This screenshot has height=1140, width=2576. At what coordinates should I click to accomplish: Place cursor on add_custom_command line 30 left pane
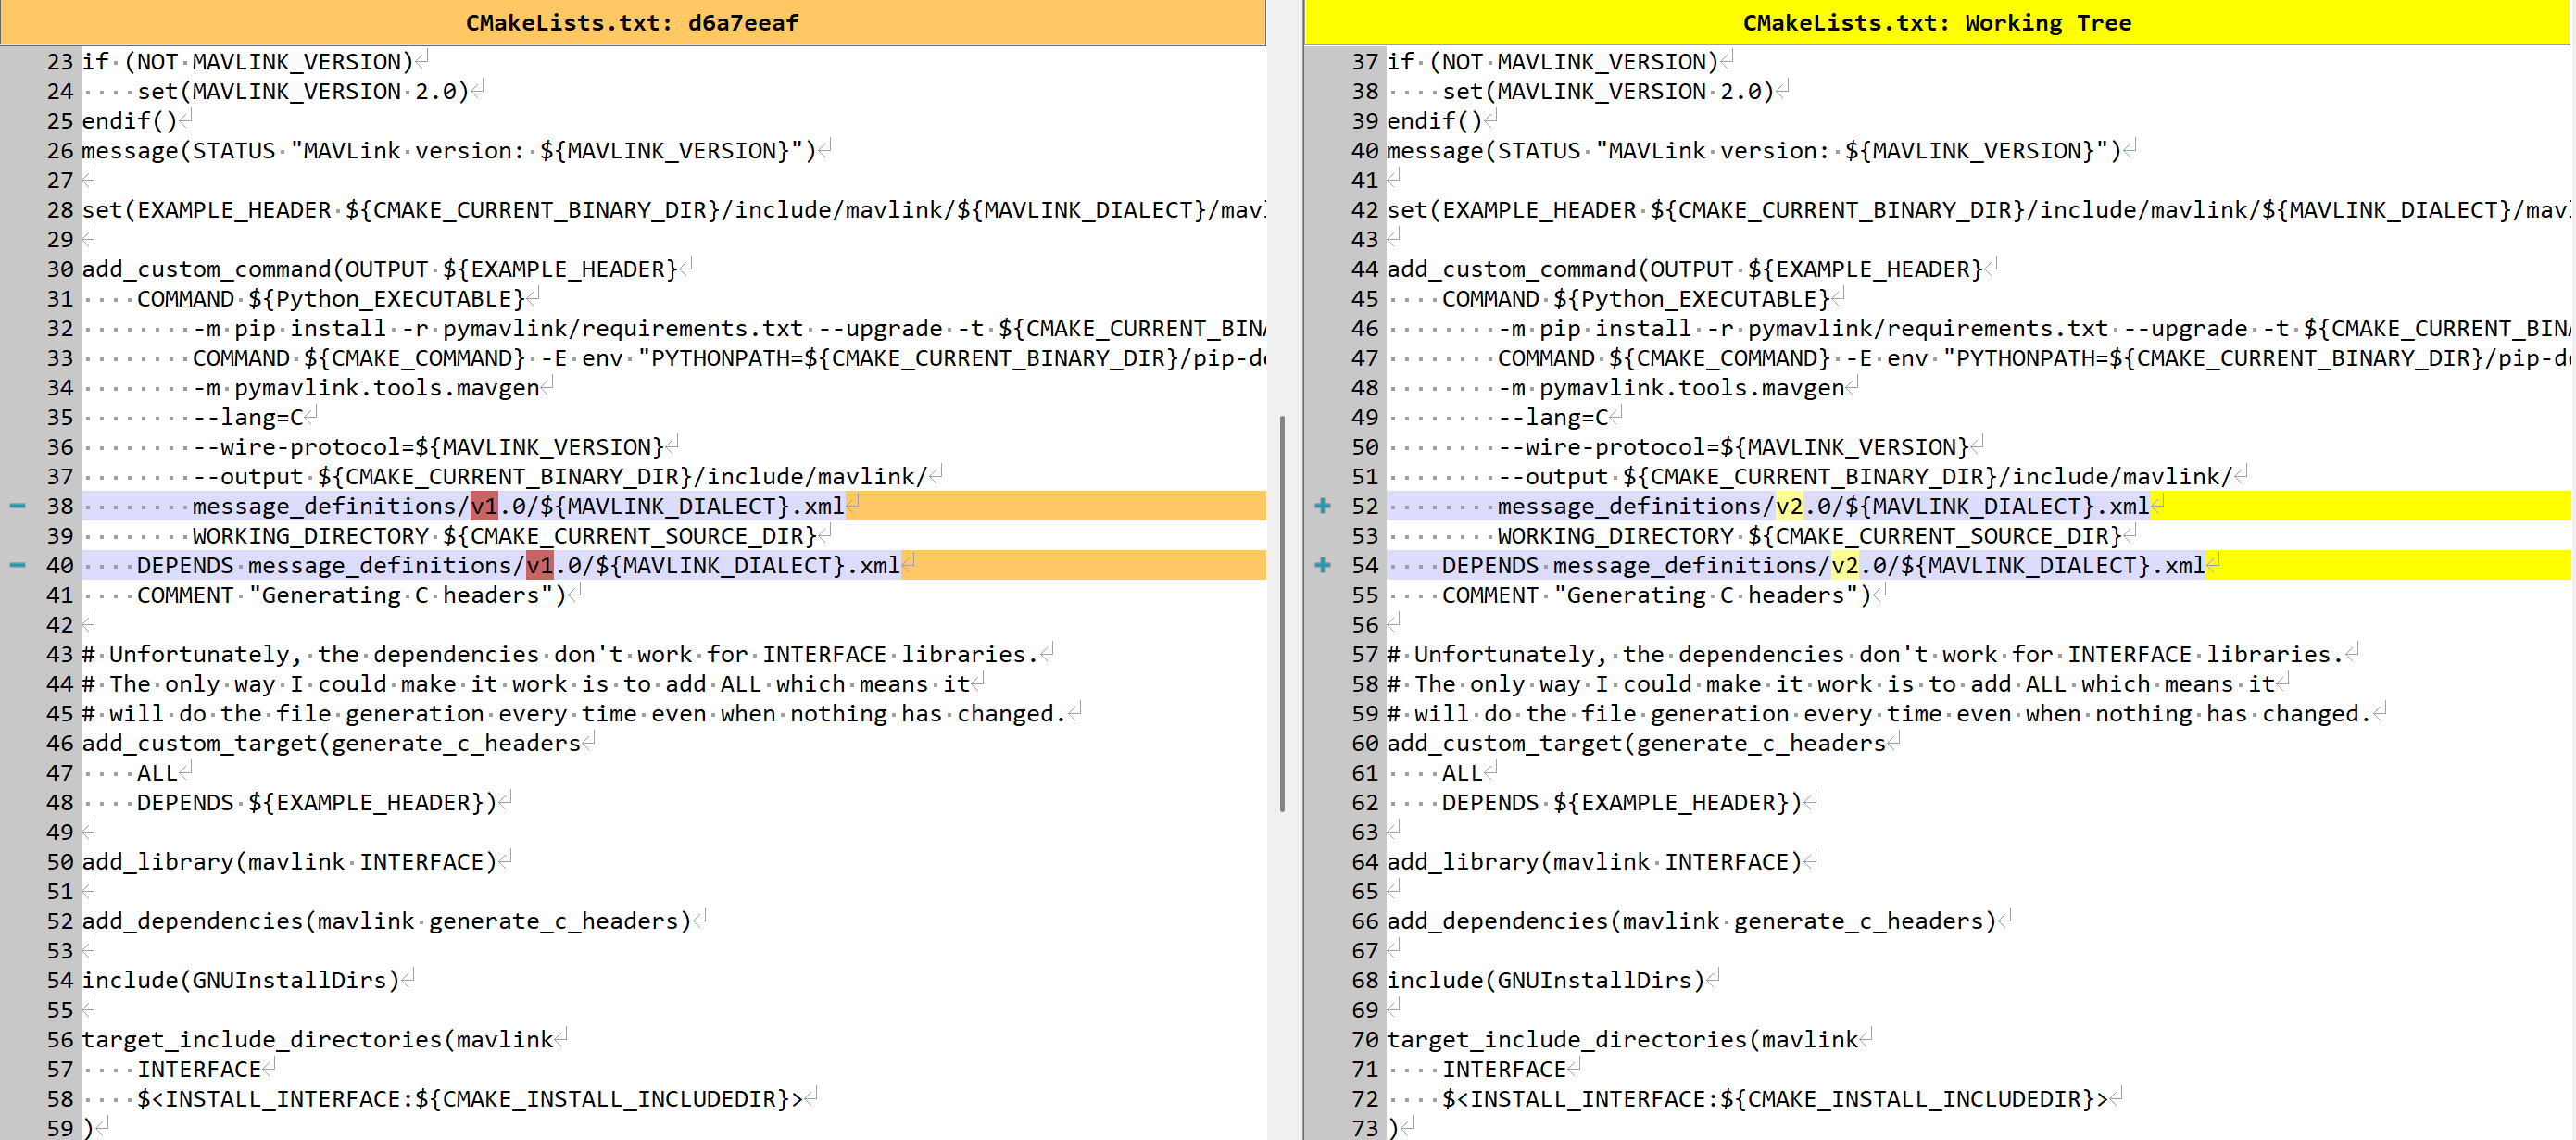point(380,269)
